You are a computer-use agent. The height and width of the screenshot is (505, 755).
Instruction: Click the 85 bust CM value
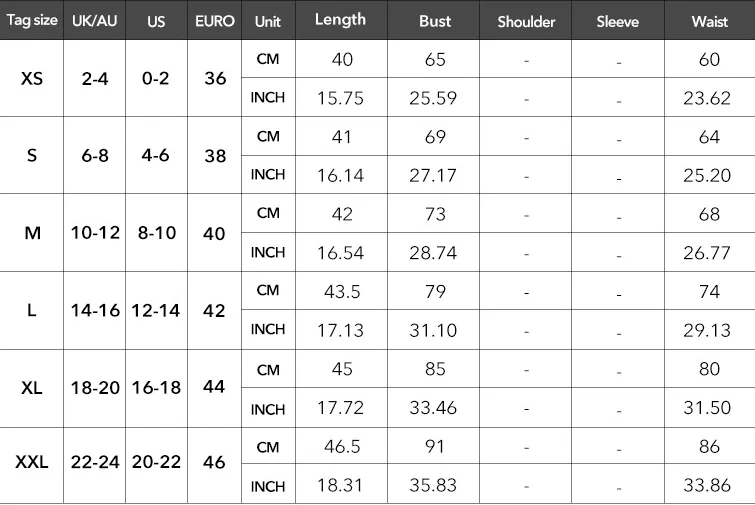pos(434,369)
